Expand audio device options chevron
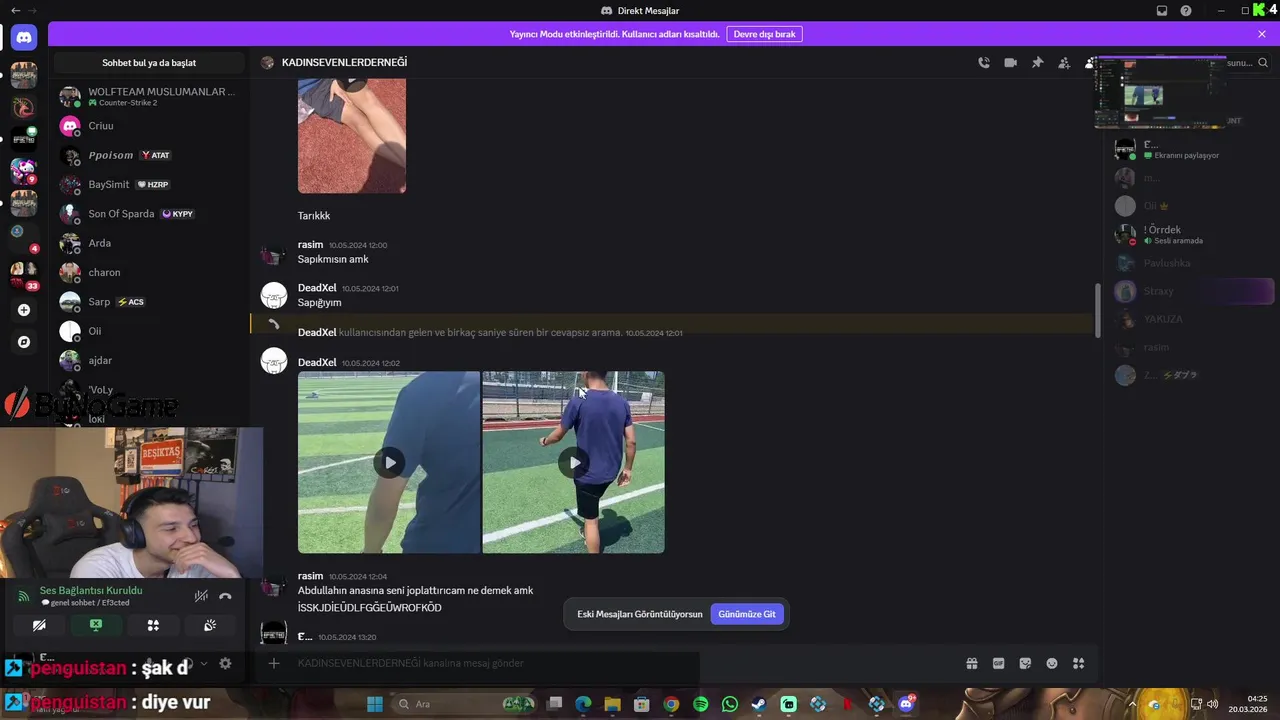 point(204,663)
